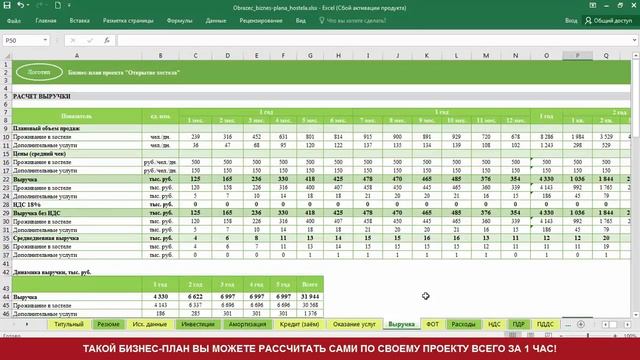Click the vertical scrollbar up arrow
Screen dimensions: 640x360
pos(636,56)
